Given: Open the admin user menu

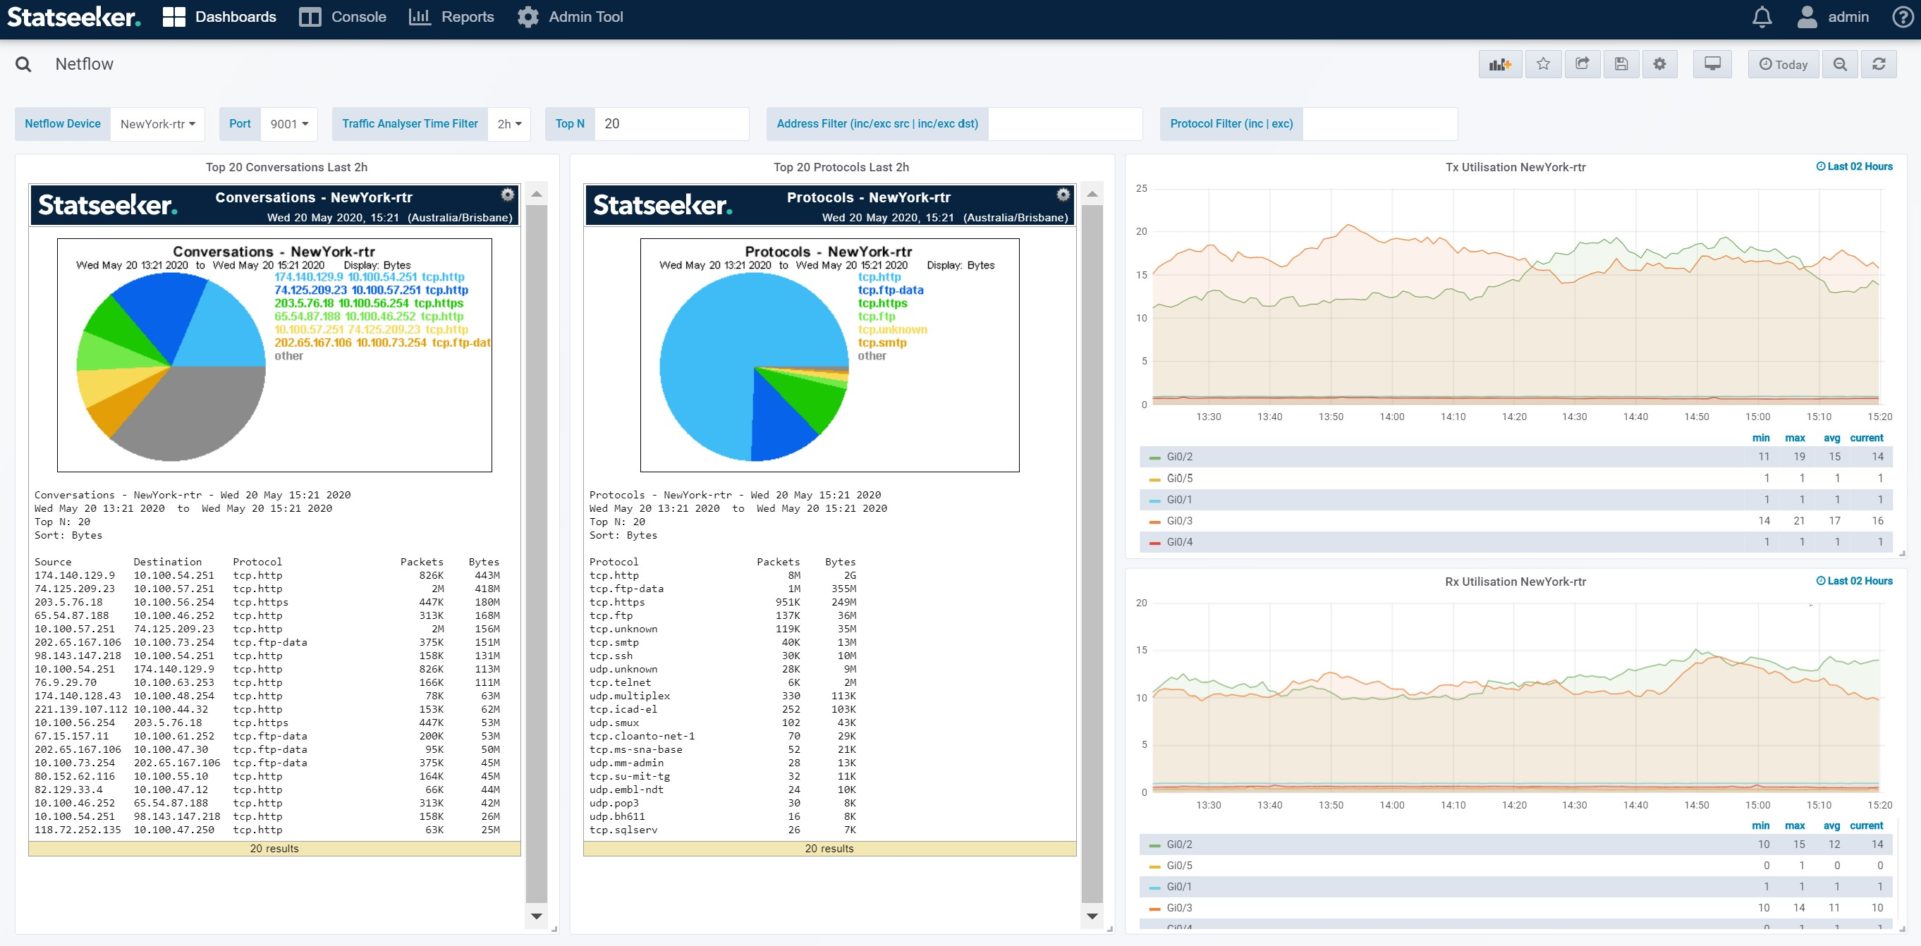Looking at the screenshot, I should pyautogui.click(x=1833, y=17).
